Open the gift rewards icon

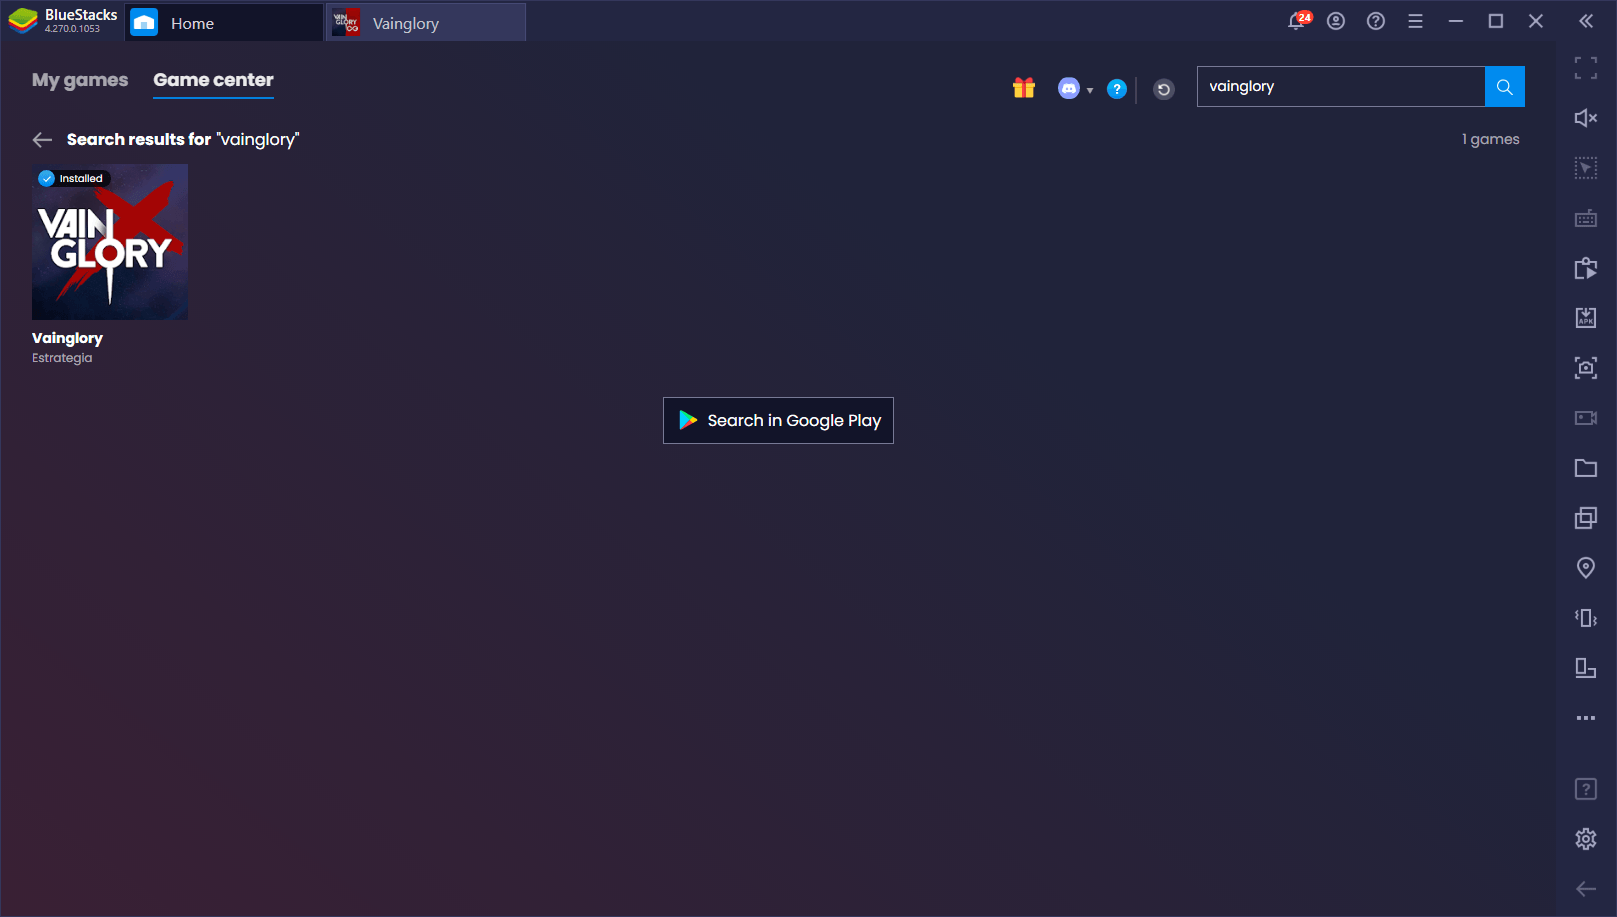[x=1024, y=88]
